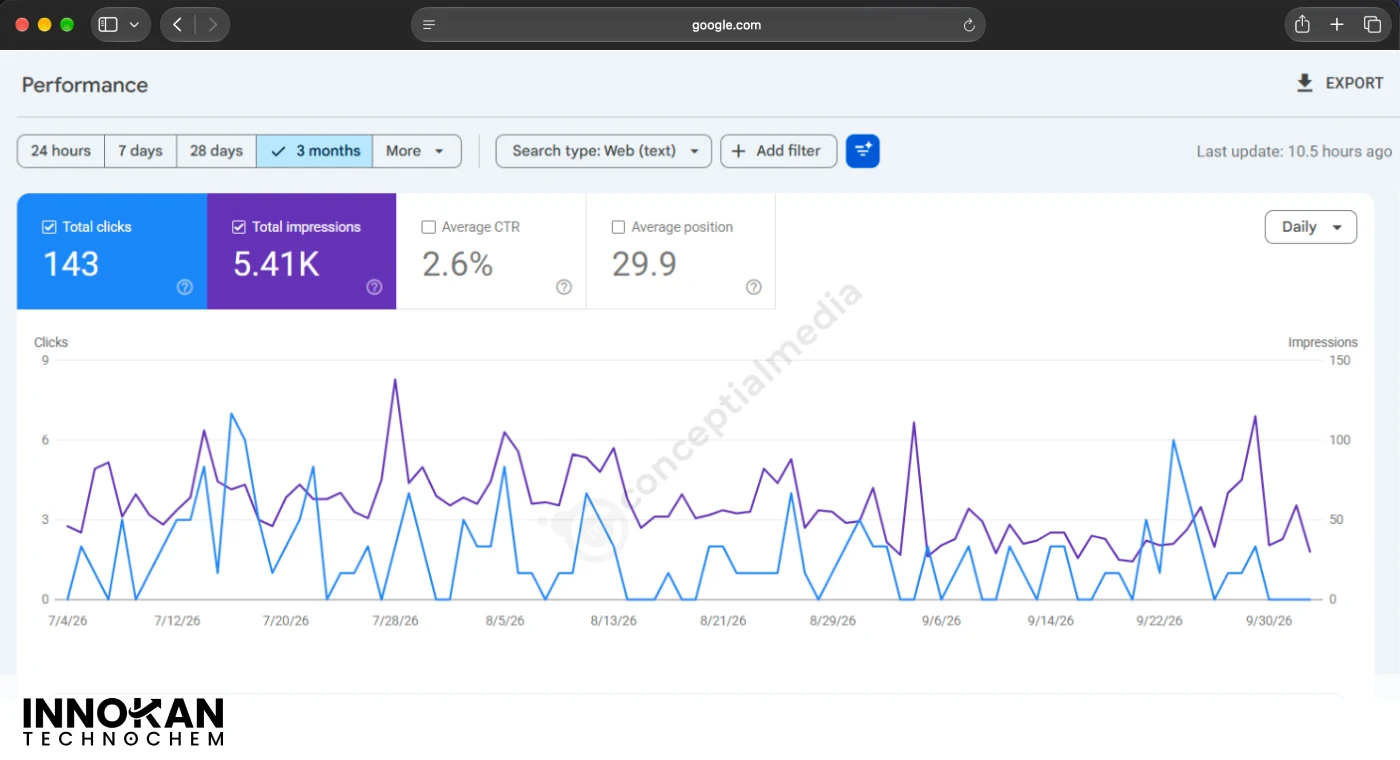Open the blue filter sparkle button

(862, 151)
